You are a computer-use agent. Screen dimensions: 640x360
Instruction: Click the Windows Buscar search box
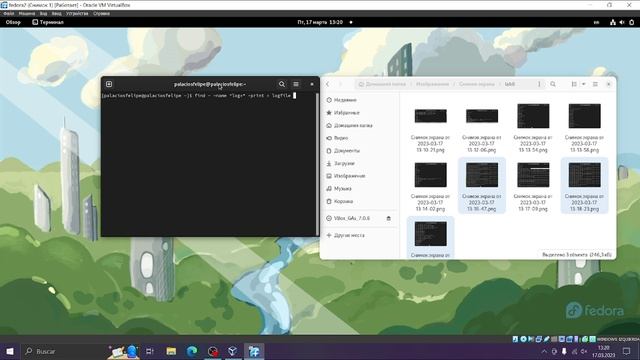point(63,351)
